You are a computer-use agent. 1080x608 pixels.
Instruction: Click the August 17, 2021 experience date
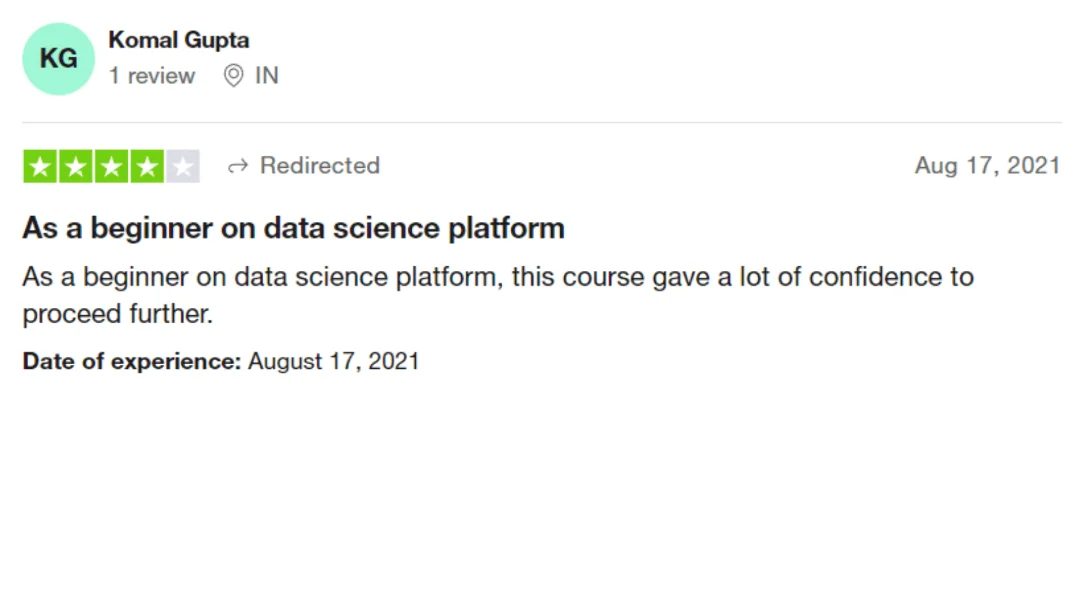coord(333,361)
